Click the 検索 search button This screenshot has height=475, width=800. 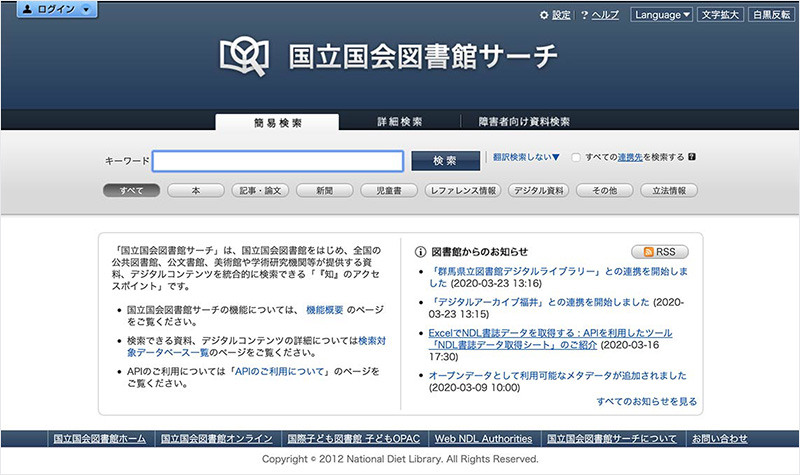[x=445, y=161]
